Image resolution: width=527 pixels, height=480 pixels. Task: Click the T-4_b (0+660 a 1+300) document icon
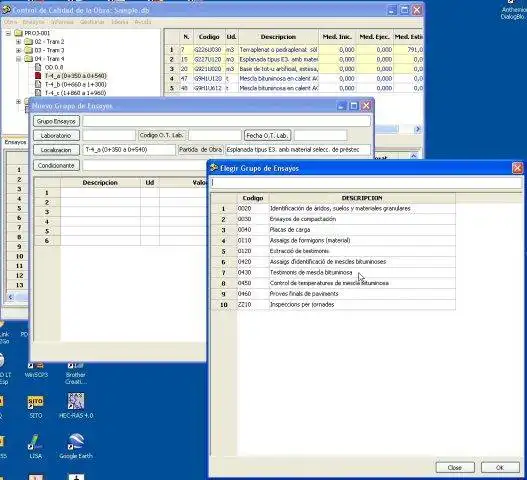point(38,84)
